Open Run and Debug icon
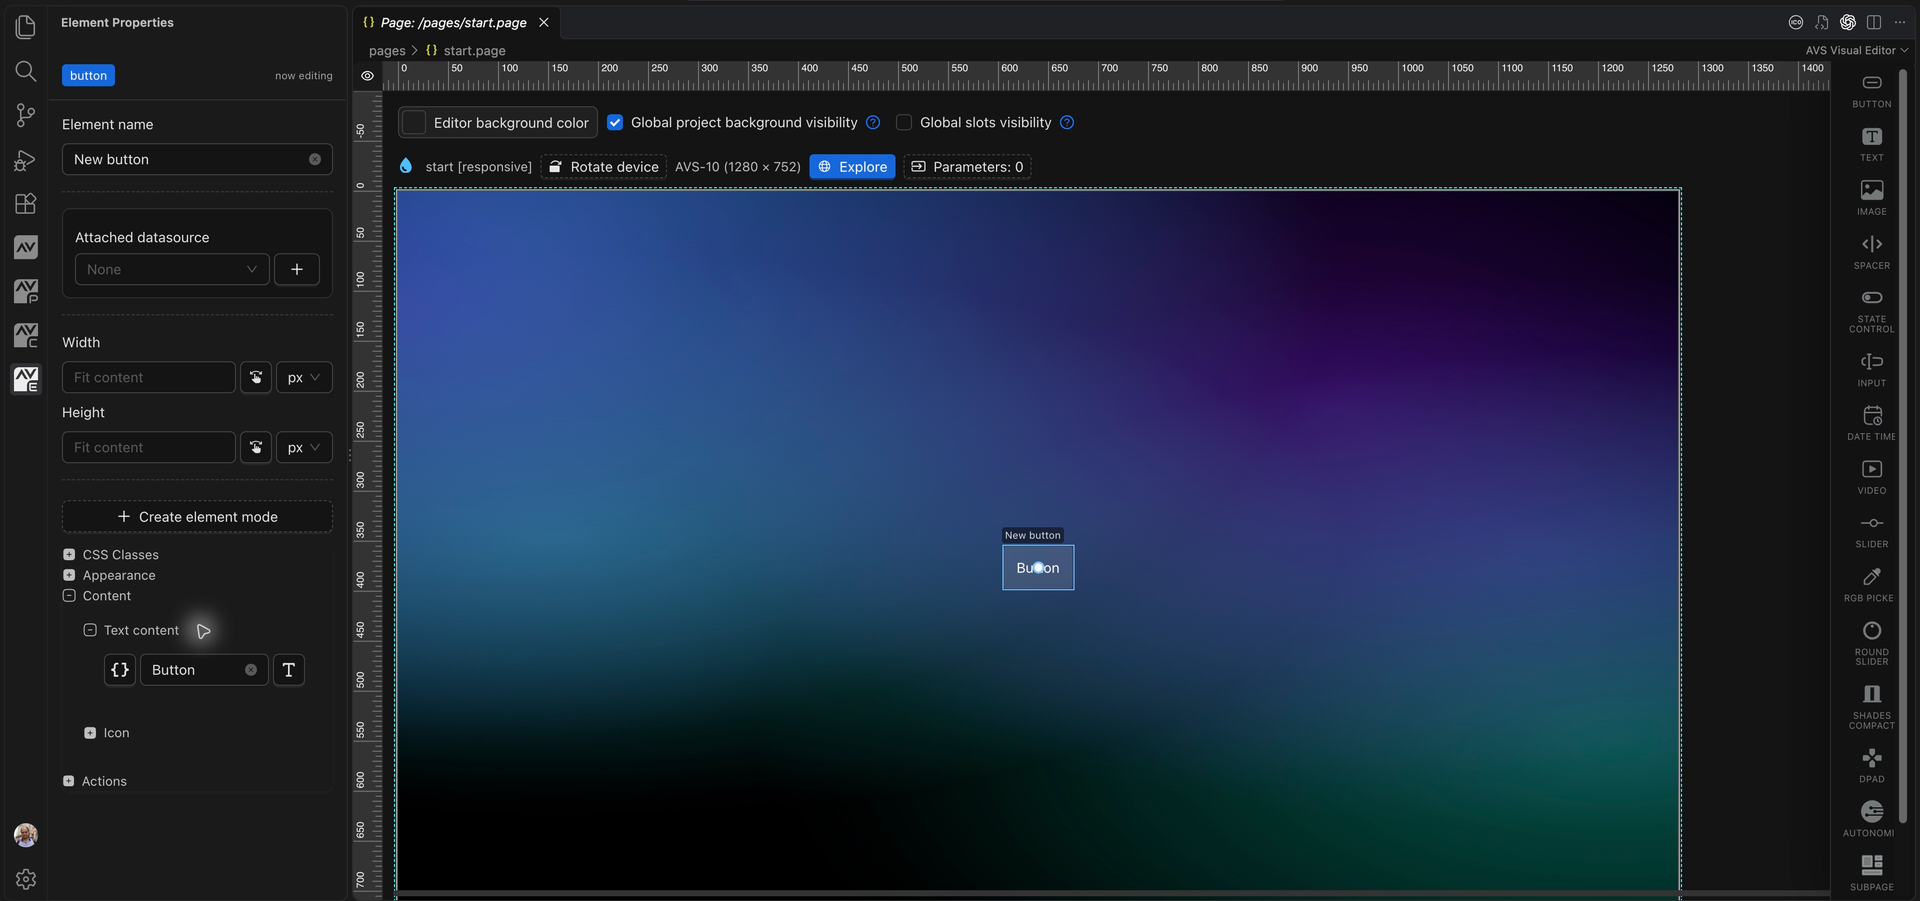 click(26, 160)
